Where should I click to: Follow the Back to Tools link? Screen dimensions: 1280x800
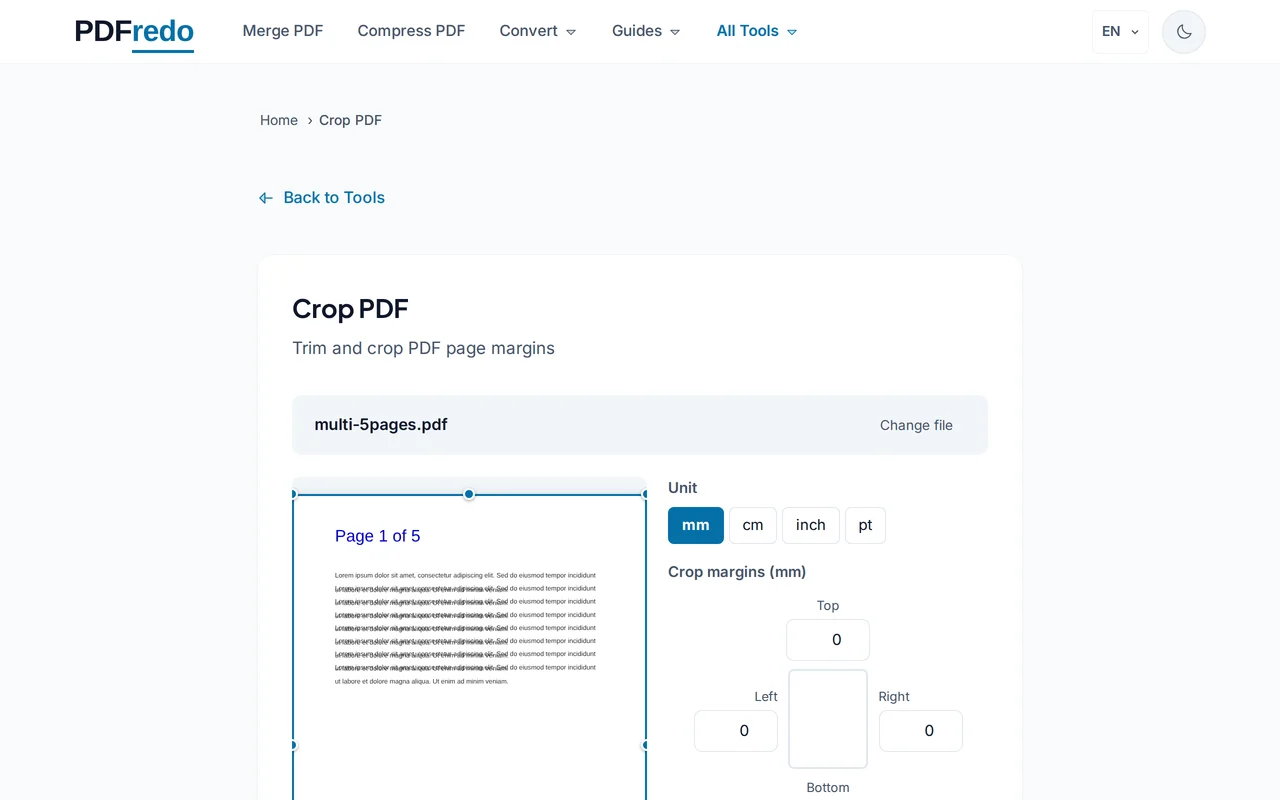pyautogui.click(x=334, y=197)
